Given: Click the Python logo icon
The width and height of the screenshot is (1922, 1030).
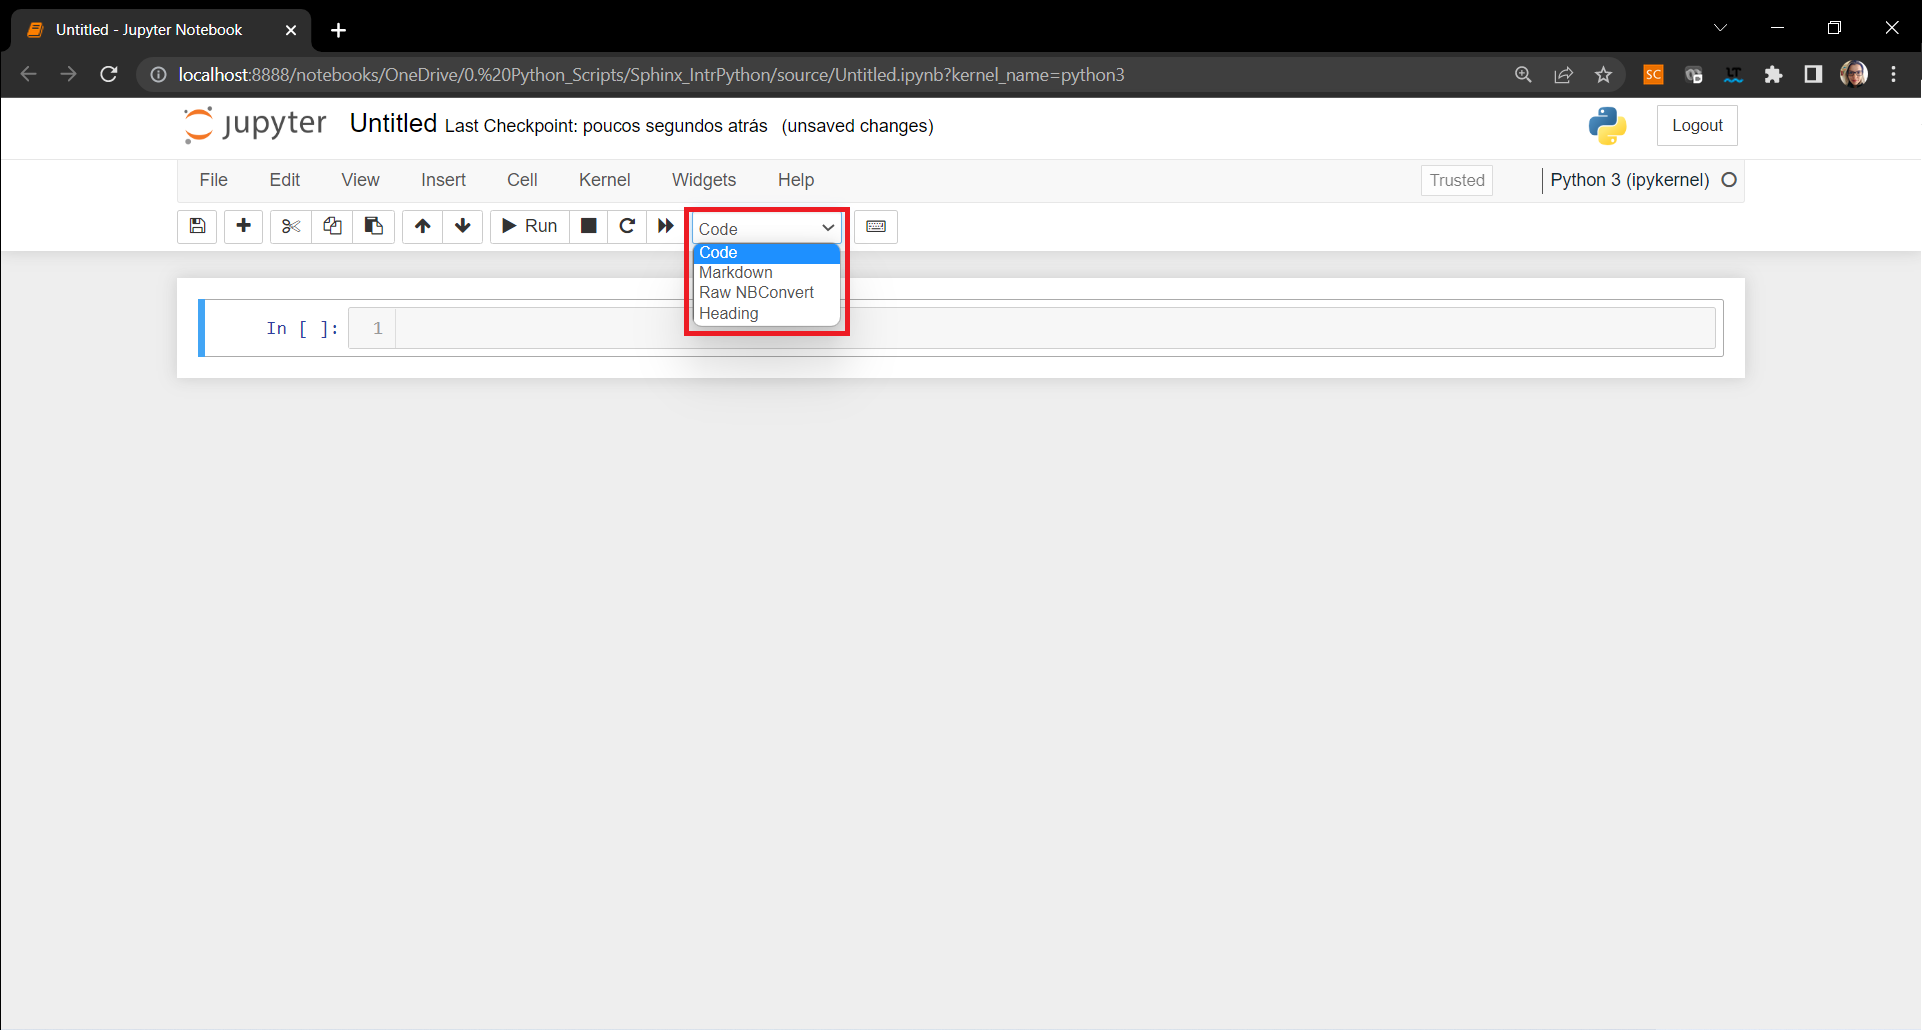Looking at the screenshot, I should click(1607, 125).
